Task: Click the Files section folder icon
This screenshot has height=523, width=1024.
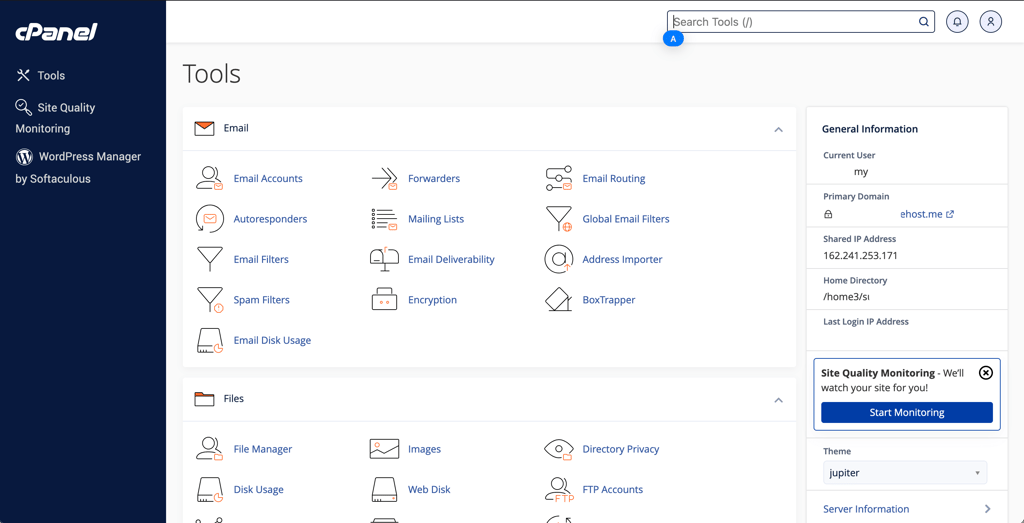Action: [204, 398]
